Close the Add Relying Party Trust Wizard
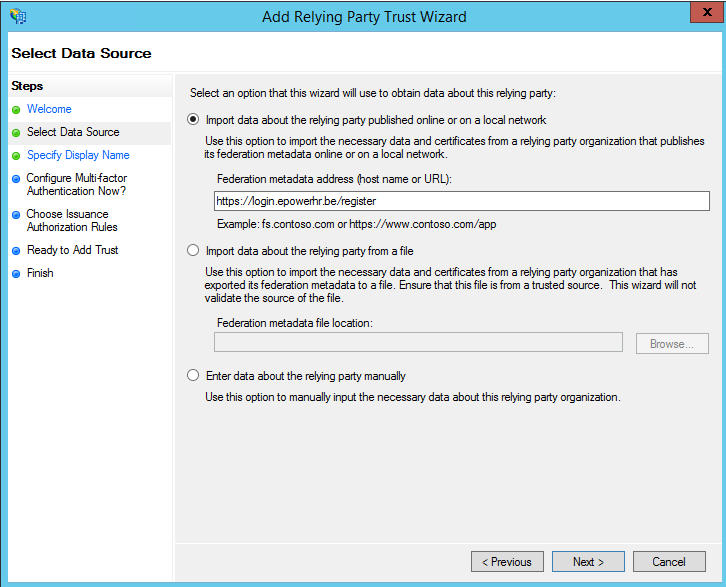This screenshot has height=587, width=726. pyautogui.click(x=707, y=12)
